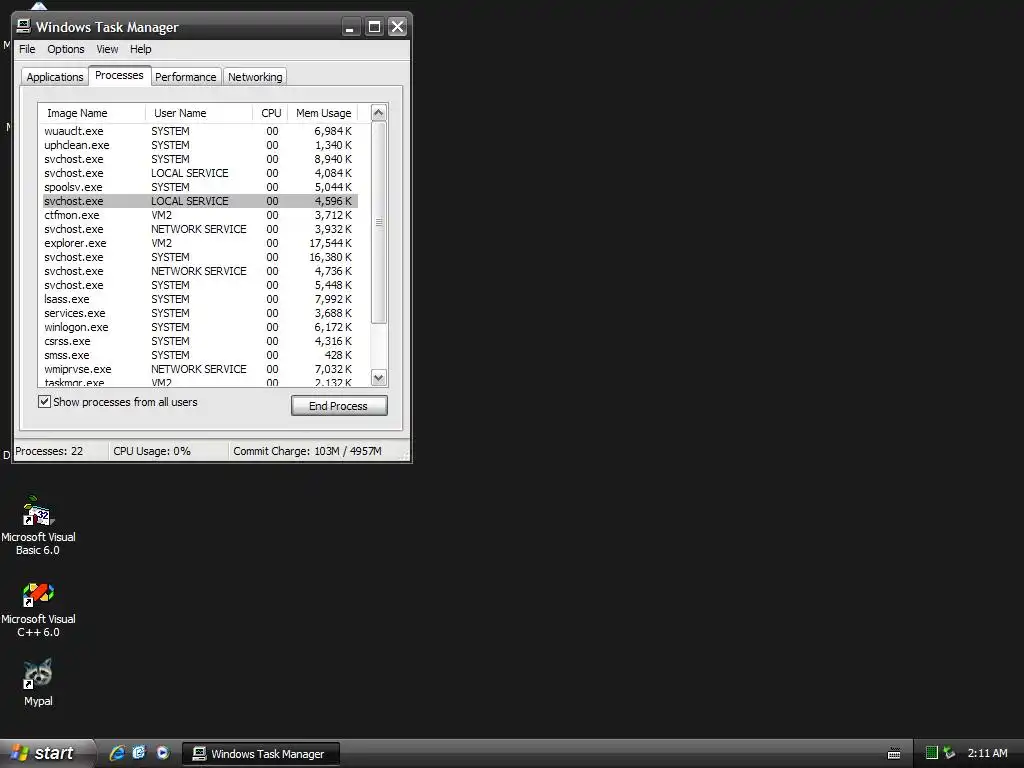Select the services.exe process

tap(200, 313)
